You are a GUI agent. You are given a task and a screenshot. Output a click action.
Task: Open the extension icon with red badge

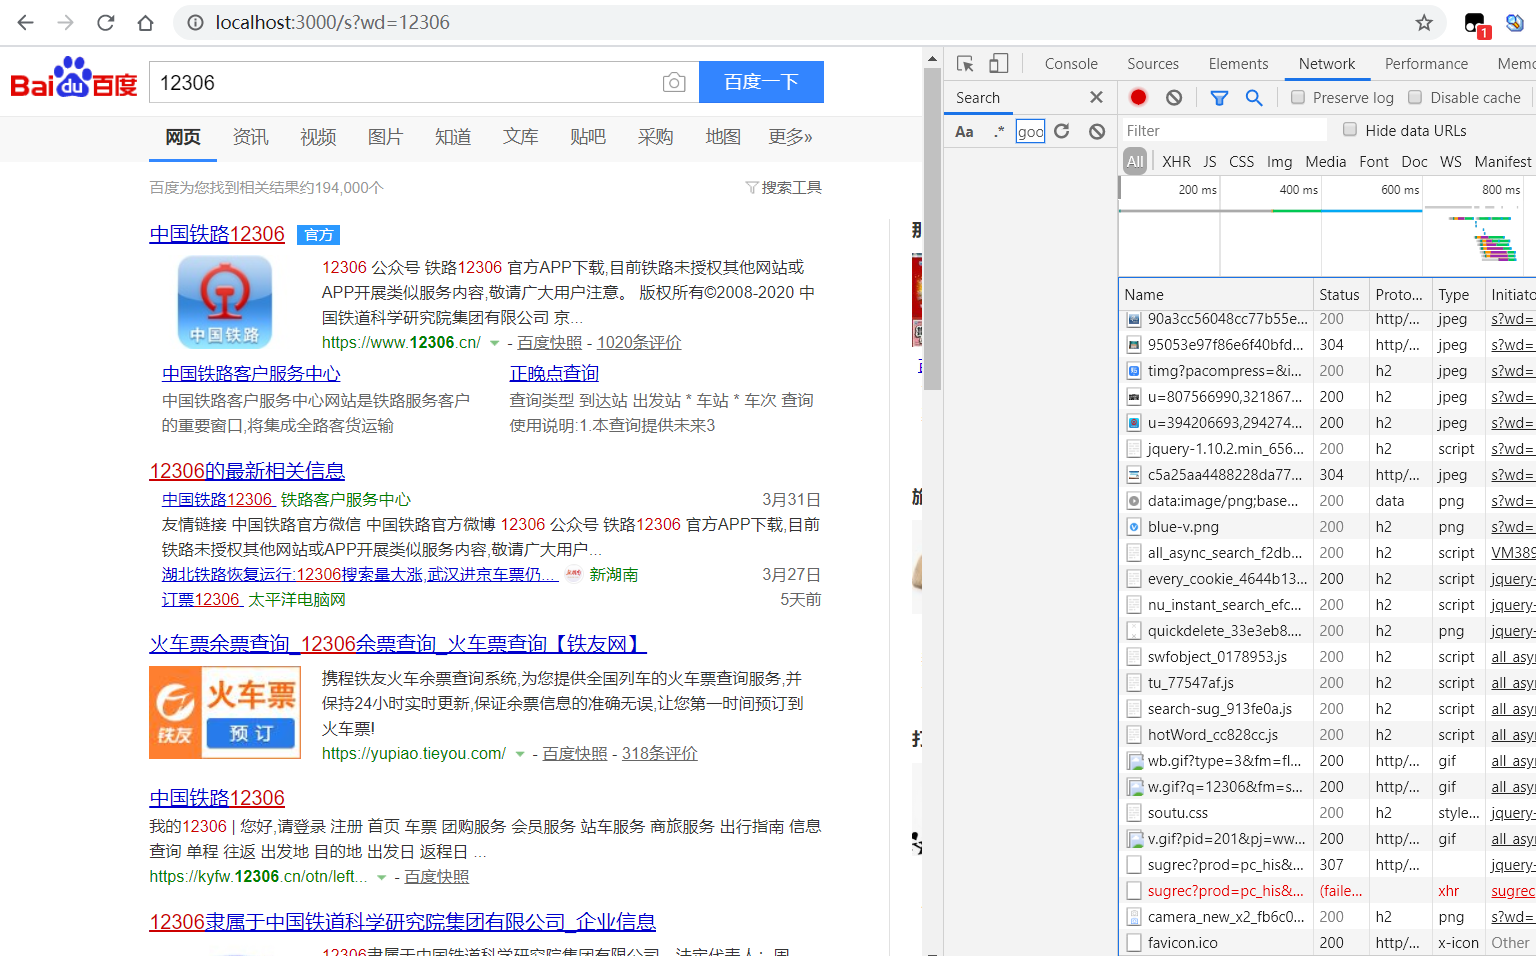1476,24
